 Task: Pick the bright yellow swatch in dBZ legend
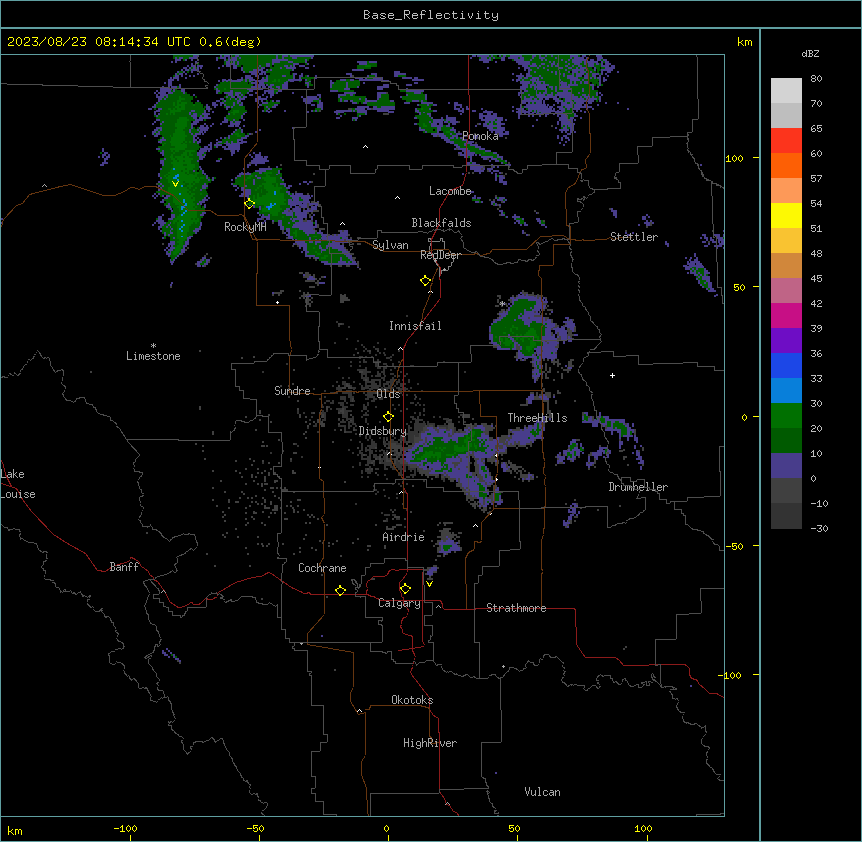coord(786,215)
